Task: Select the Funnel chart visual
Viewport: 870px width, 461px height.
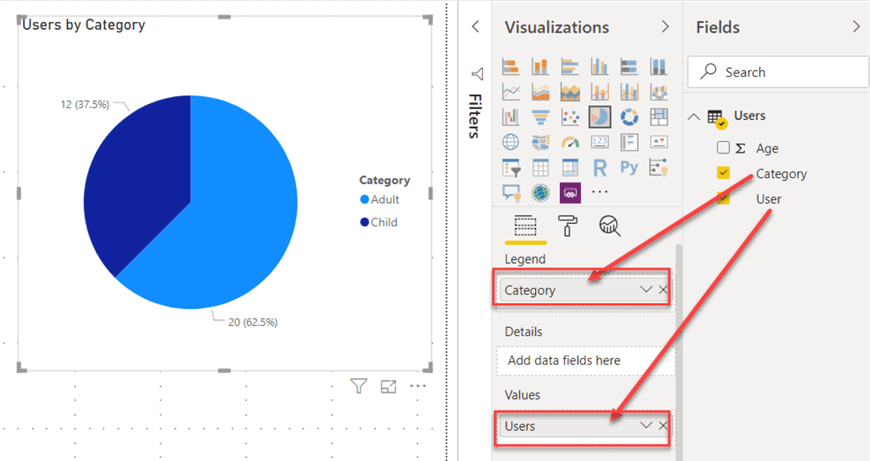Action: tap(540, 117)
